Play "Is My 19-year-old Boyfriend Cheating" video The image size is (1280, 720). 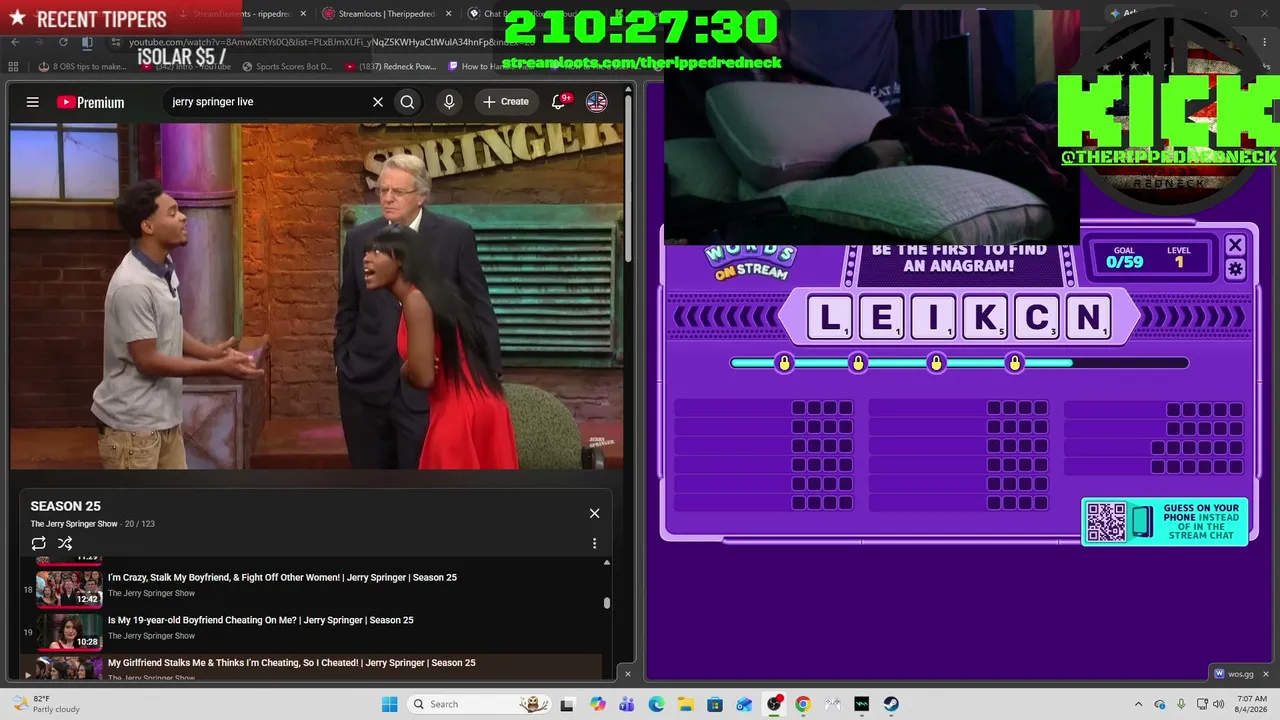[x=260, y=620]
